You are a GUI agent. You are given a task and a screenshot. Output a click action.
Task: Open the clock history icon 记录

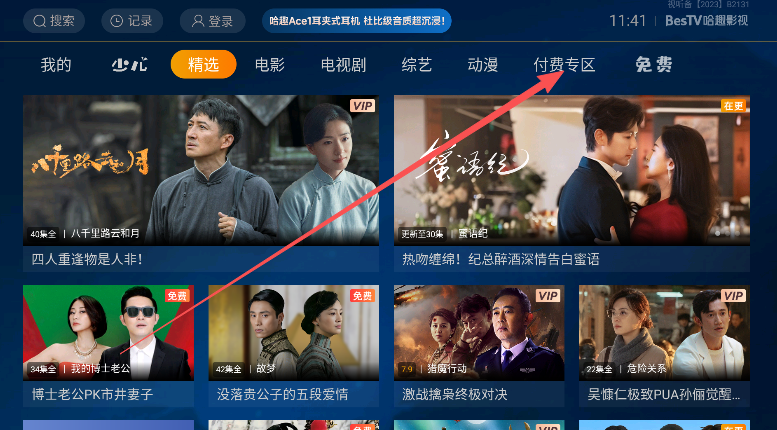tap(116, 21)
